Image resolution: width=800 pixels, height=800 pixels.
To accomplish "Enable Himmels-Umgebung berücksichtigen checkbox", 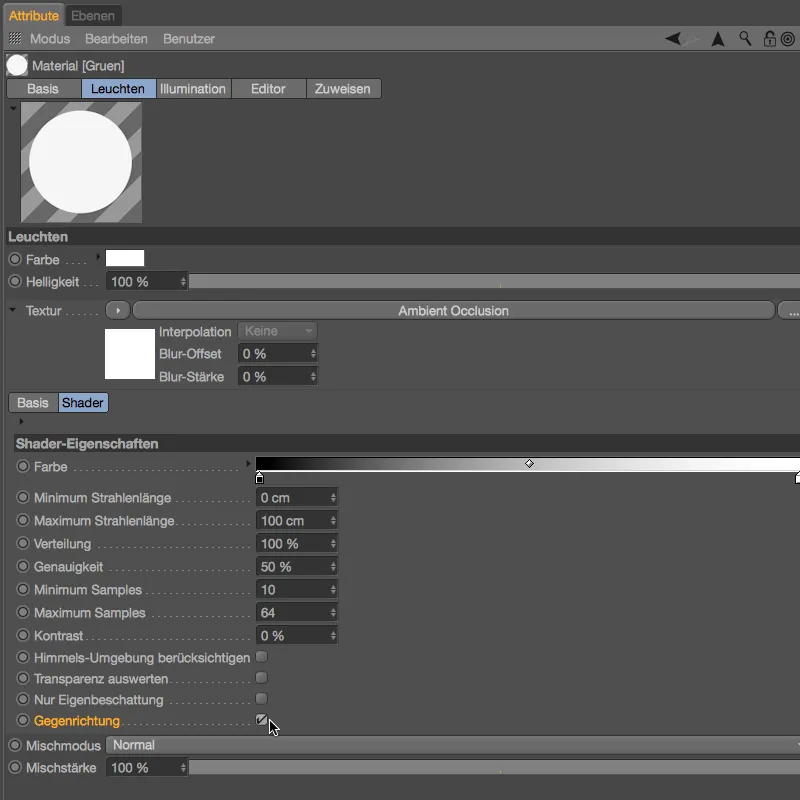I will coord(261,657).
